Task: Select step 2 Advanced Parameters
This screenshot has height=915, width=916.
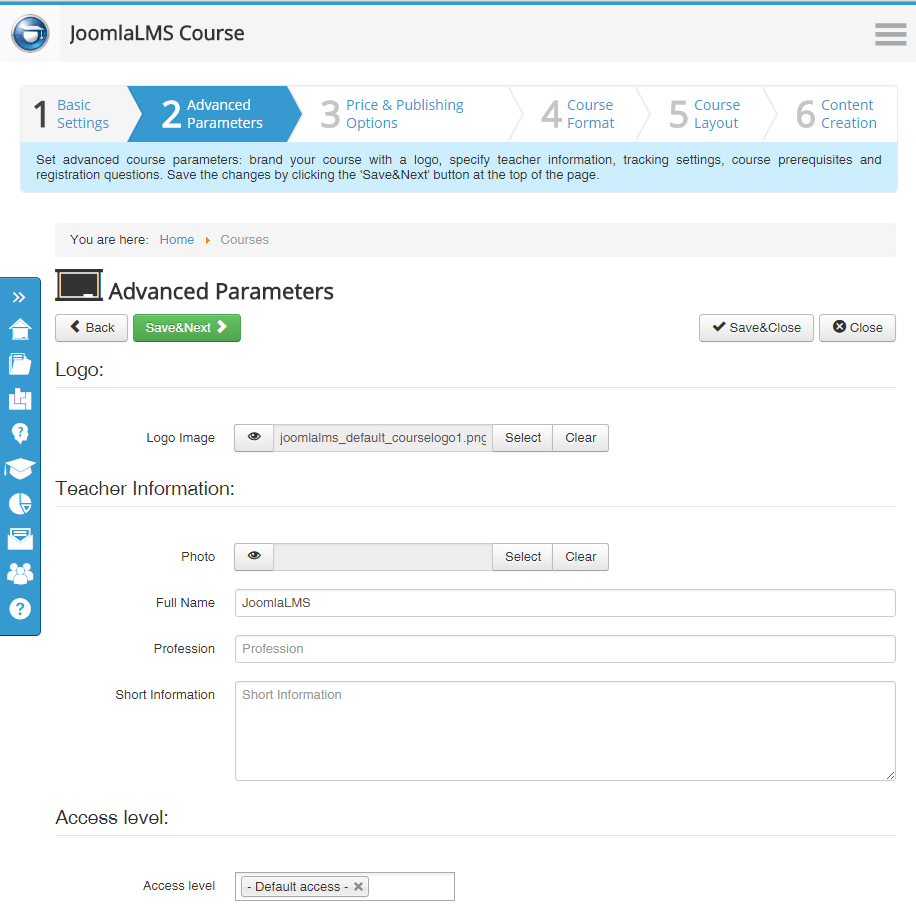Action: point(214,114)
